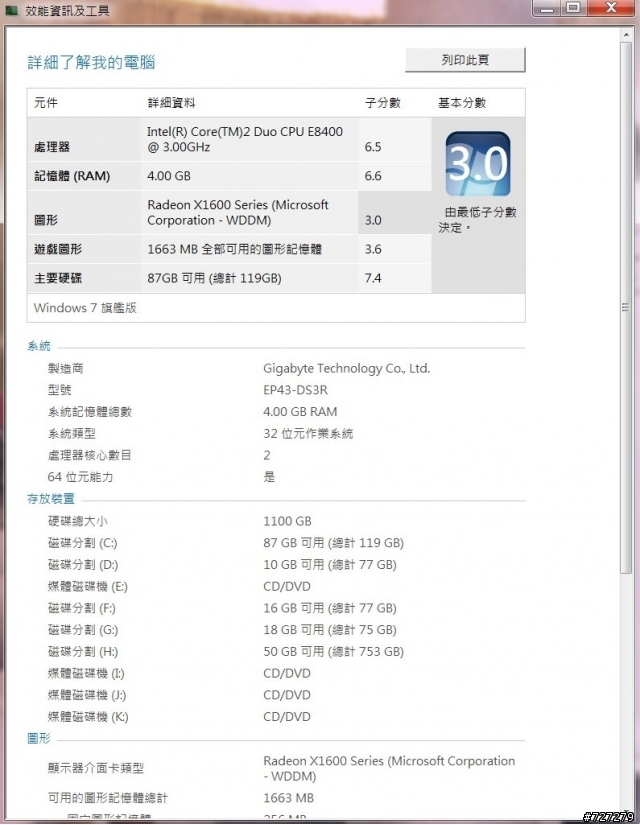Click the 4.00 GB RAM value

pos(300,411)
